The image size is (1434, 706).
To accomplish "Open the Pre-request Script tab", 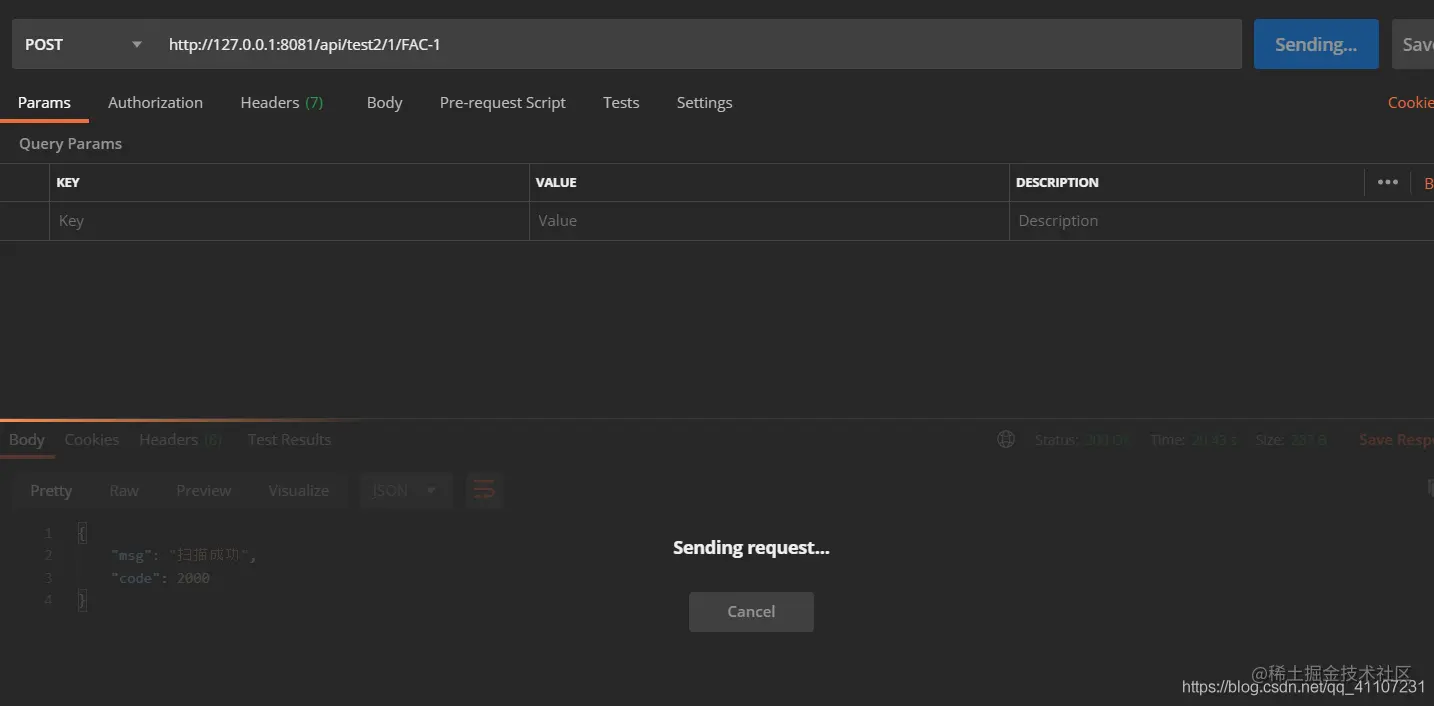I will coord(503,102).
